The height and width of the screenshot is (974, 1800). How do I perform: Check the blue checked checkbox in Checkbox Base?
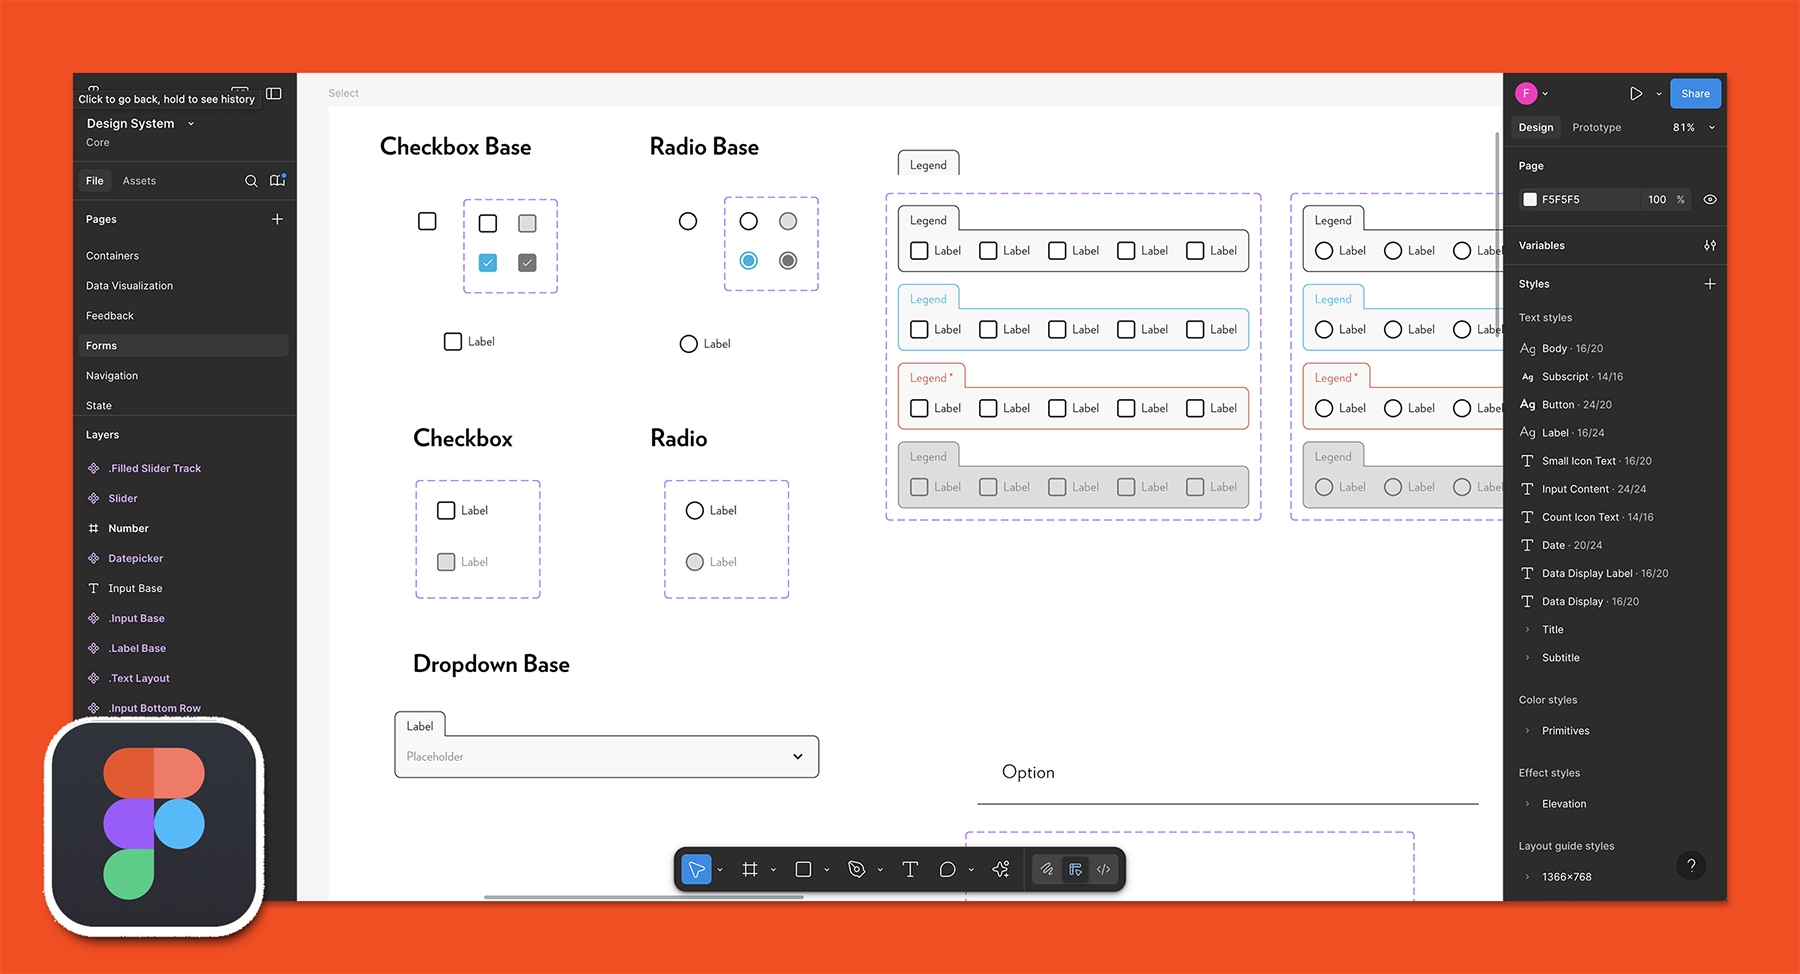pos(488,262)
